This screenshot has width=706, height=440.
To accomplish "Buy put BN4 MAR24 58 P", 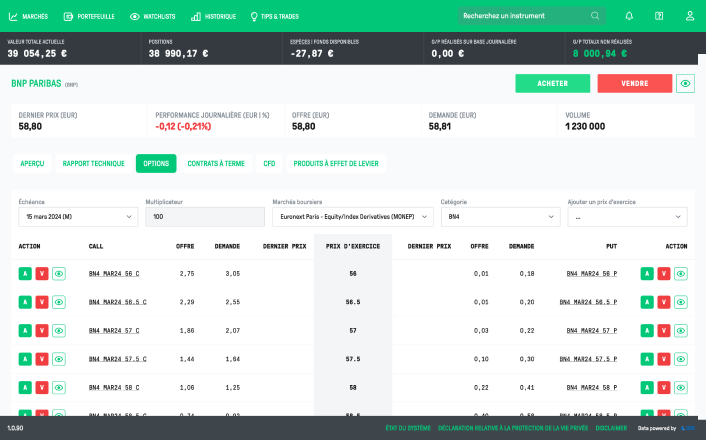I will click(647, 387).
